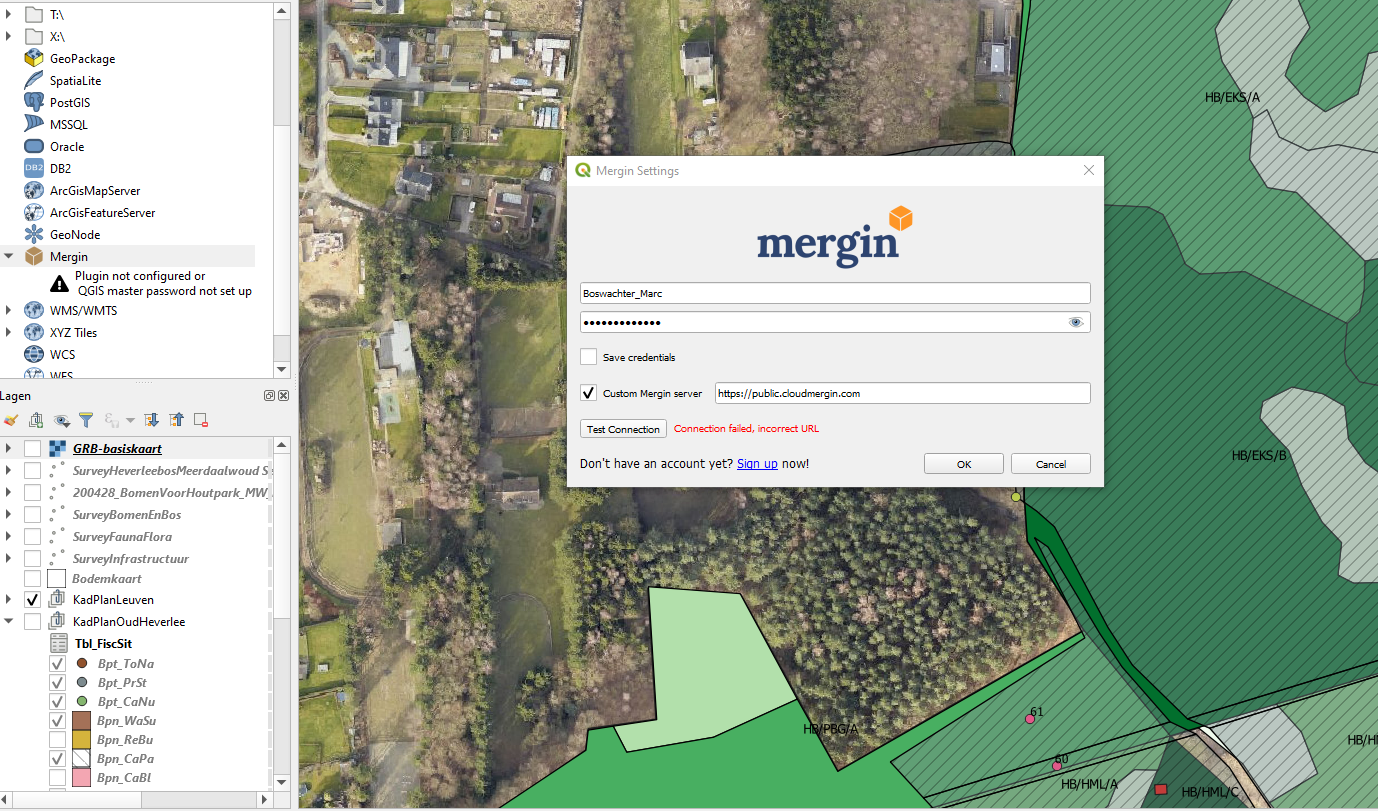Collapse the KadPlanOudHeverlee layer
Image resolution: width=1378 pixels, height=811 pixels.
(x=8, y=621)
